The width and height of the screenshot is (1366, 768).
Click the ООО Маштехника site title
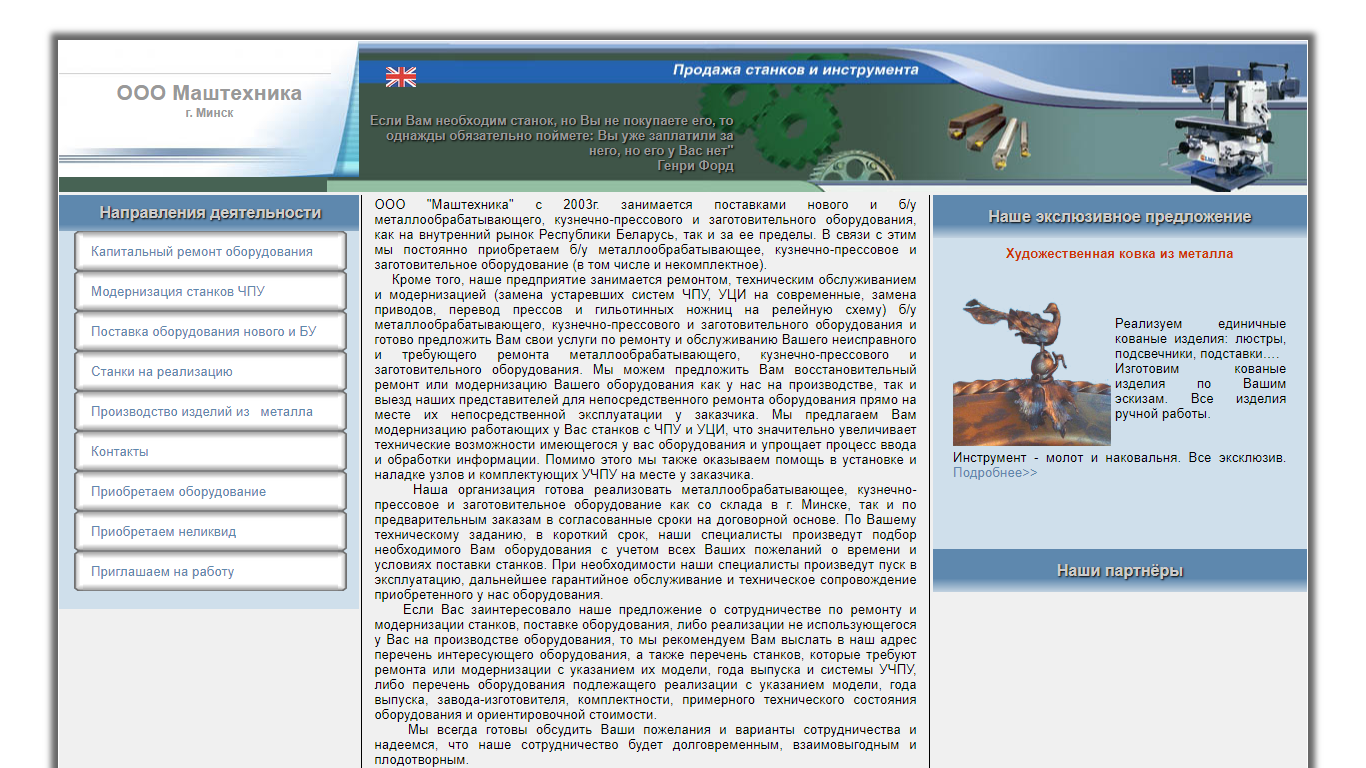click(x=209, y=93)
